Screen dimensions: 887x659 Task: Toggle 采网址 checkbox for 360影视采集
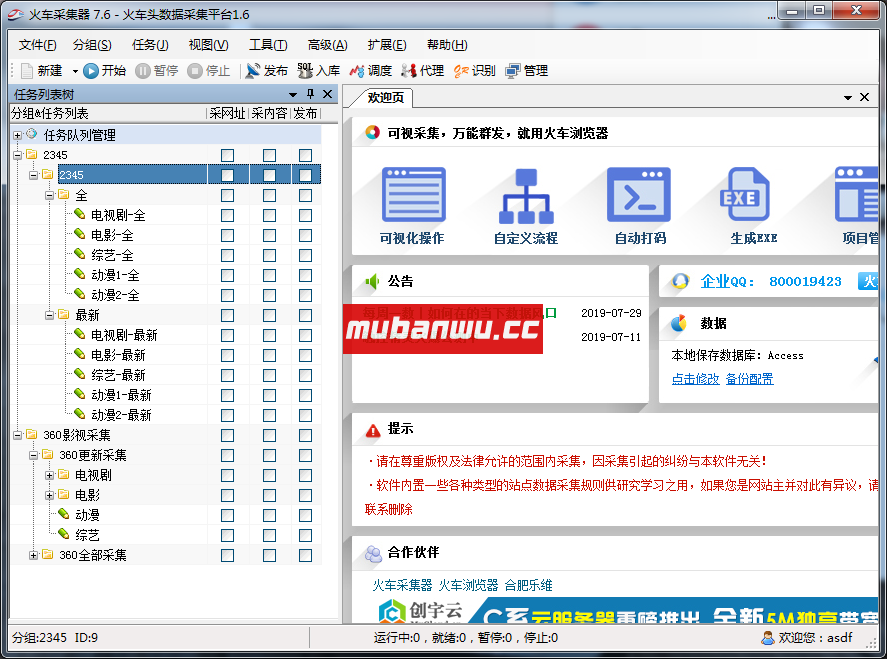[227, 436]
